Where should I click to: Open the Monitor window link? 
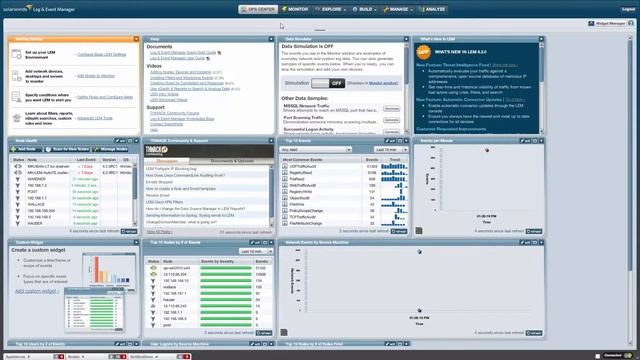[383, 83]
